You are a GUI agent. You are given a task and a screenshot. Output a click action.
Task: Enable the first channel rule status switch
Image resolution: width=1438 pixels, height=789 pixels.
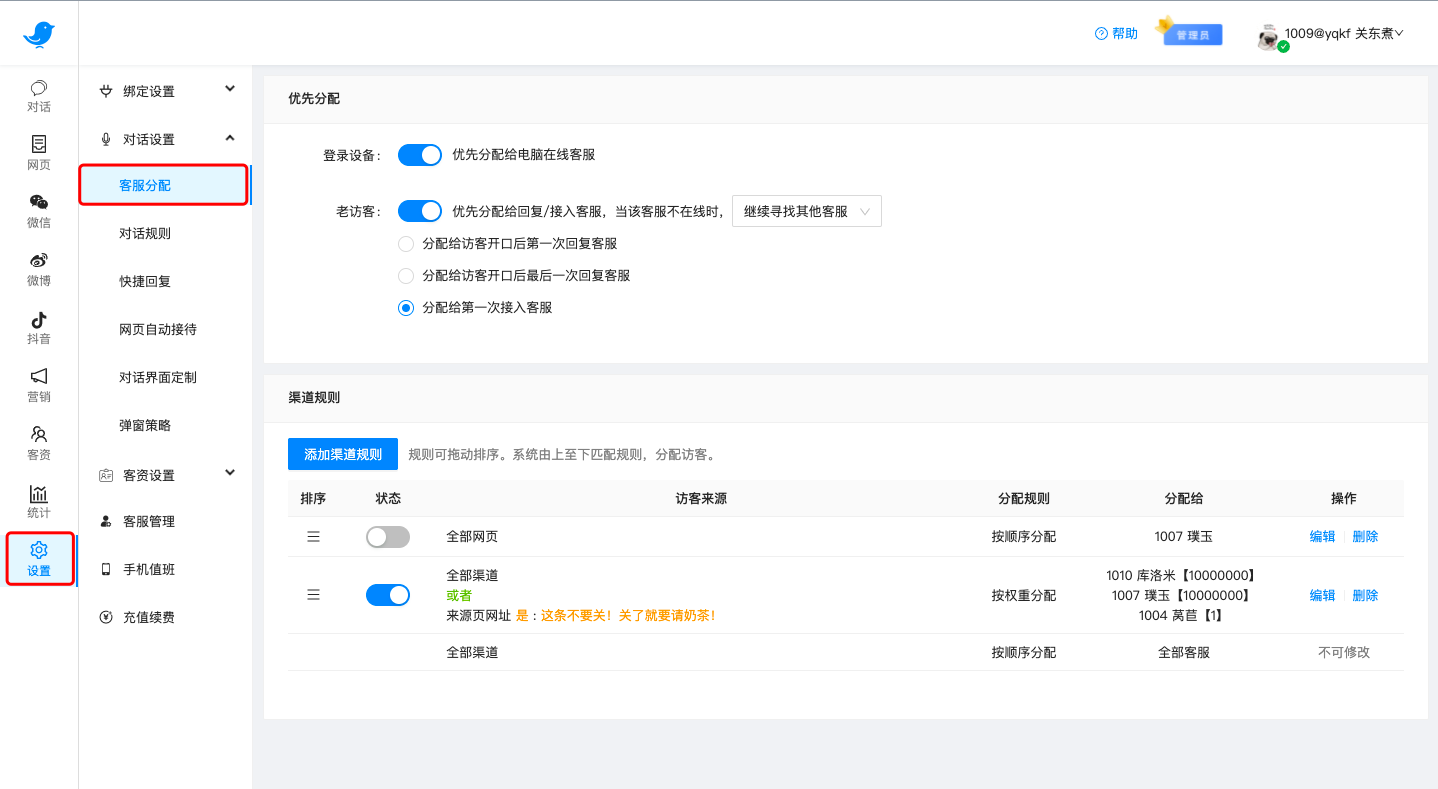coord(387,536)
